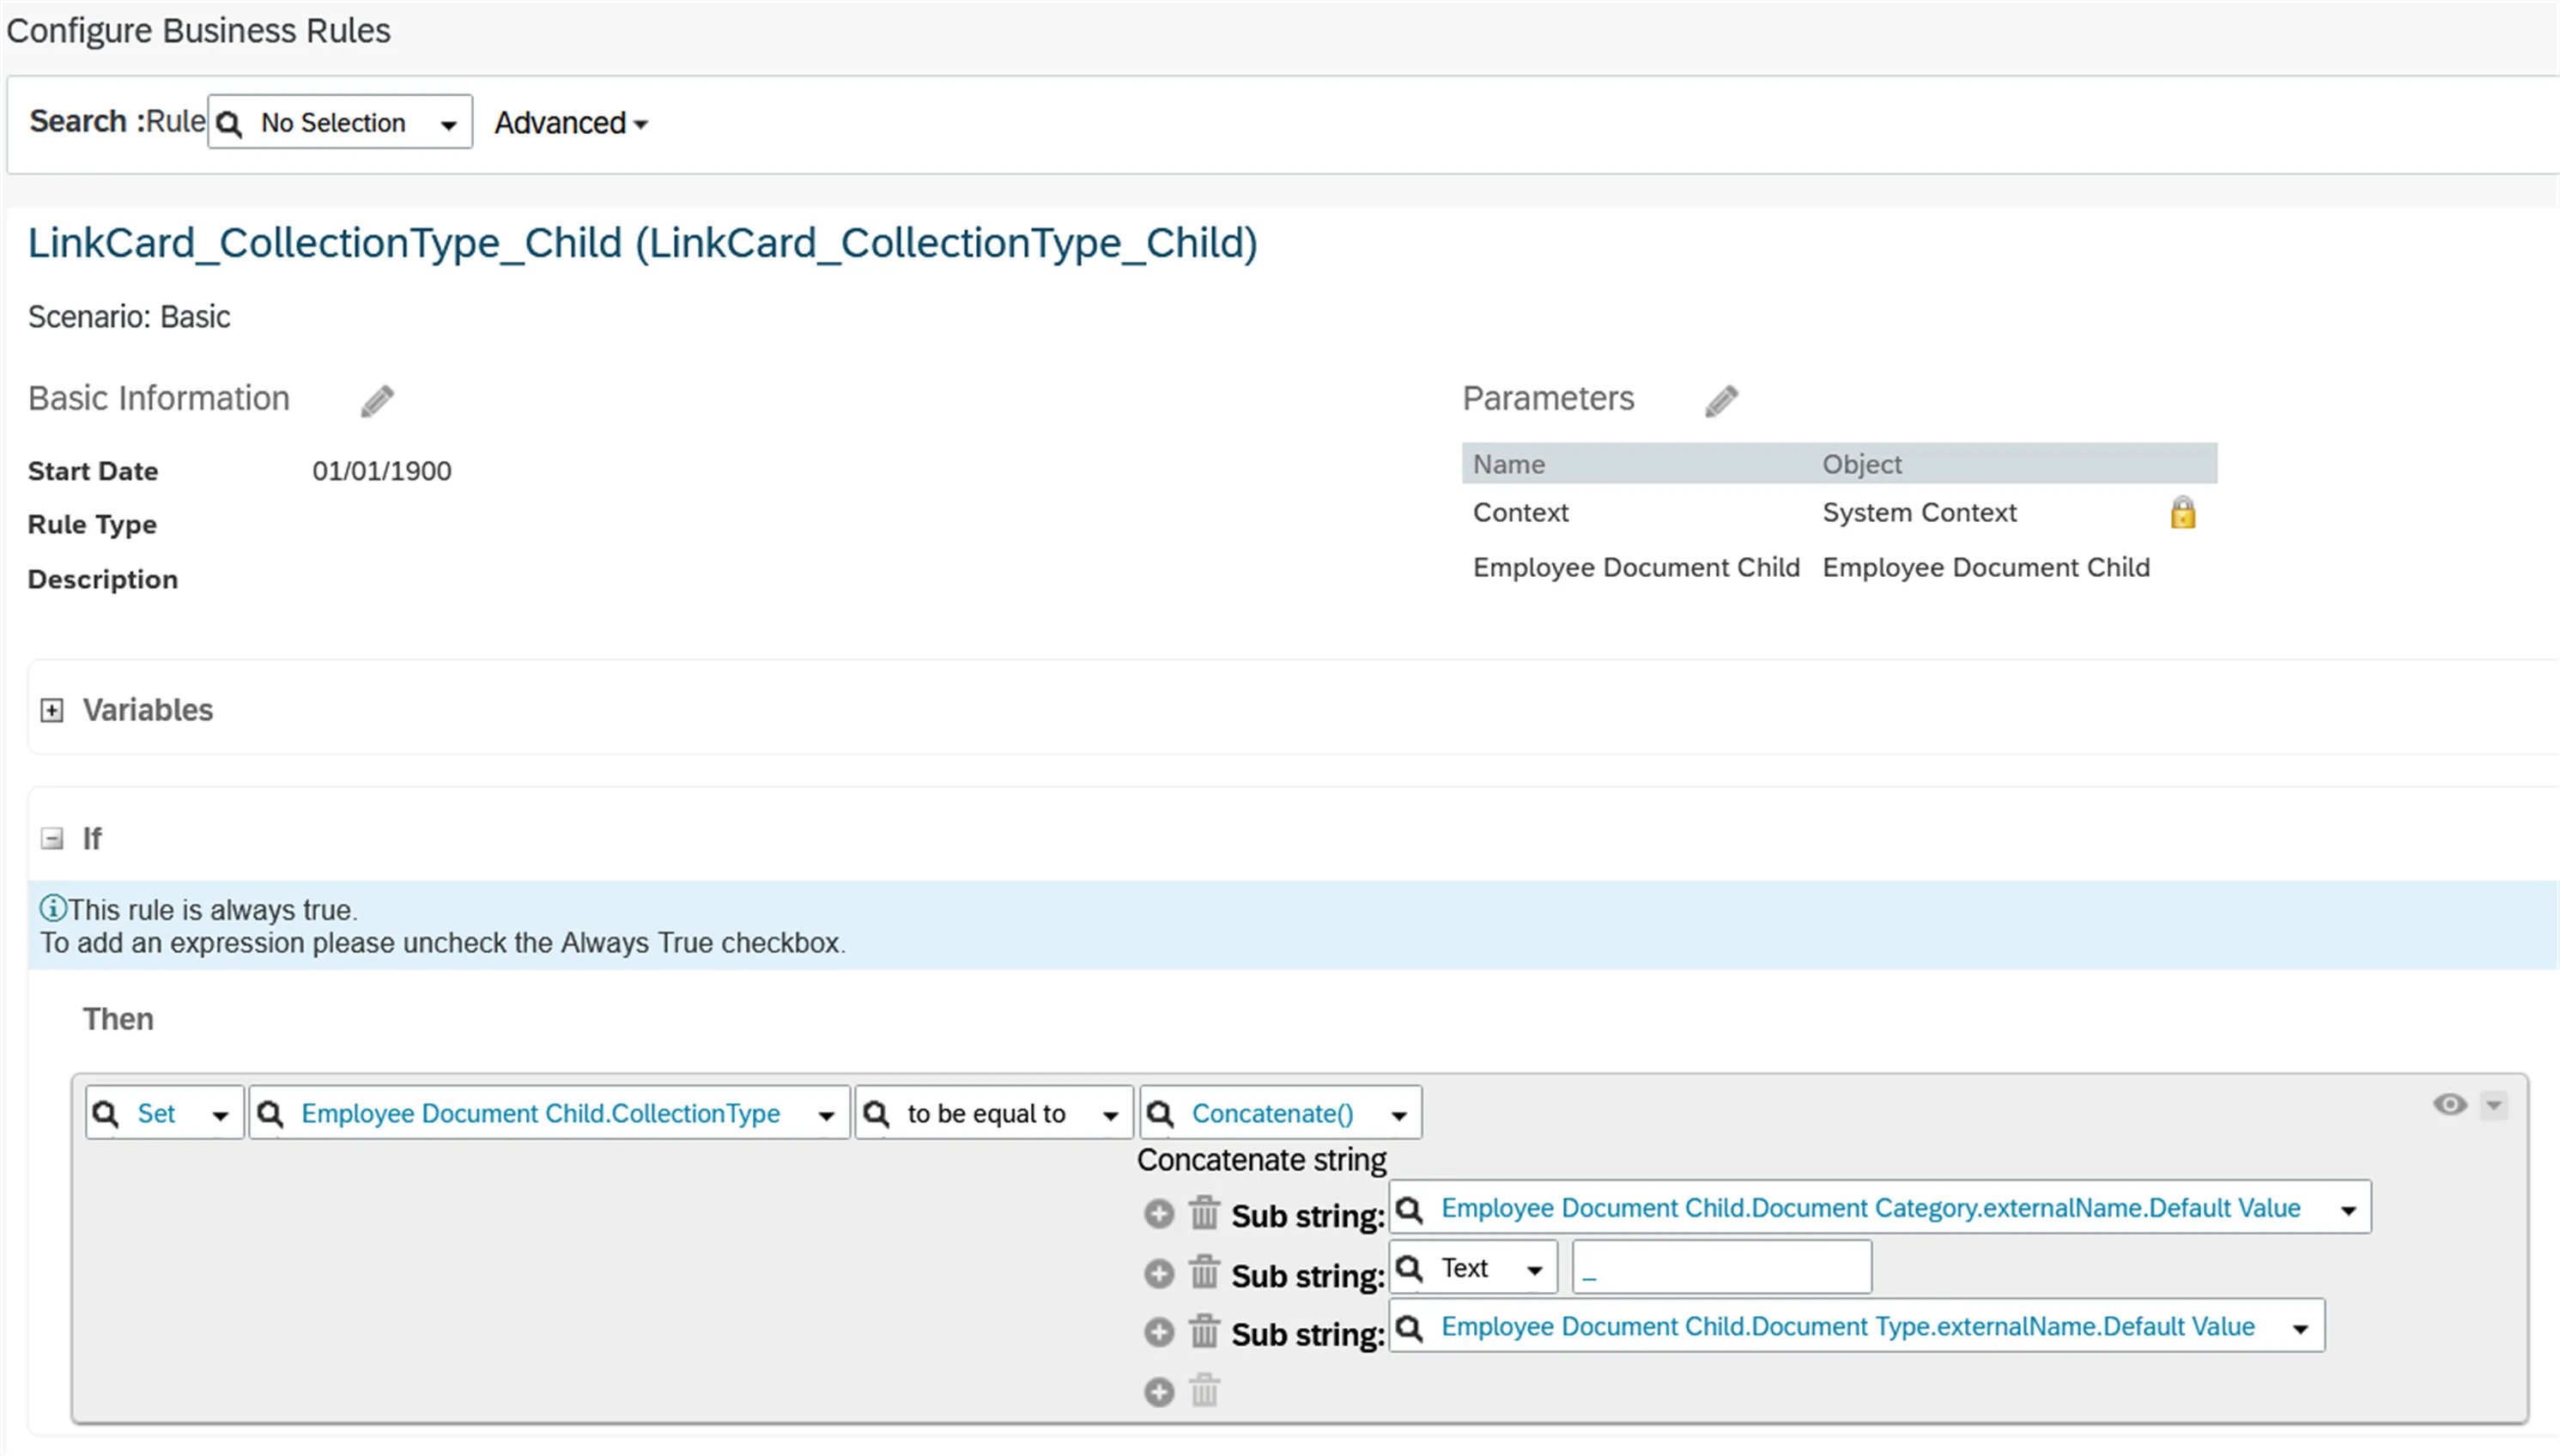Add a sub string after the Document Type row

pos(1158,1332)
